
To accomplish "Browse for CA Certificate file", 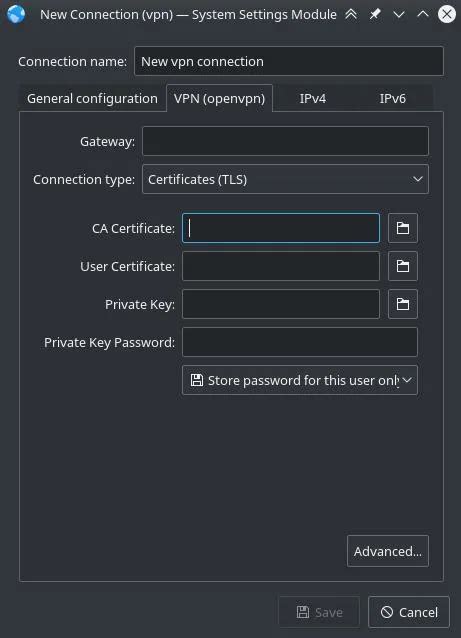I will 403,228.
